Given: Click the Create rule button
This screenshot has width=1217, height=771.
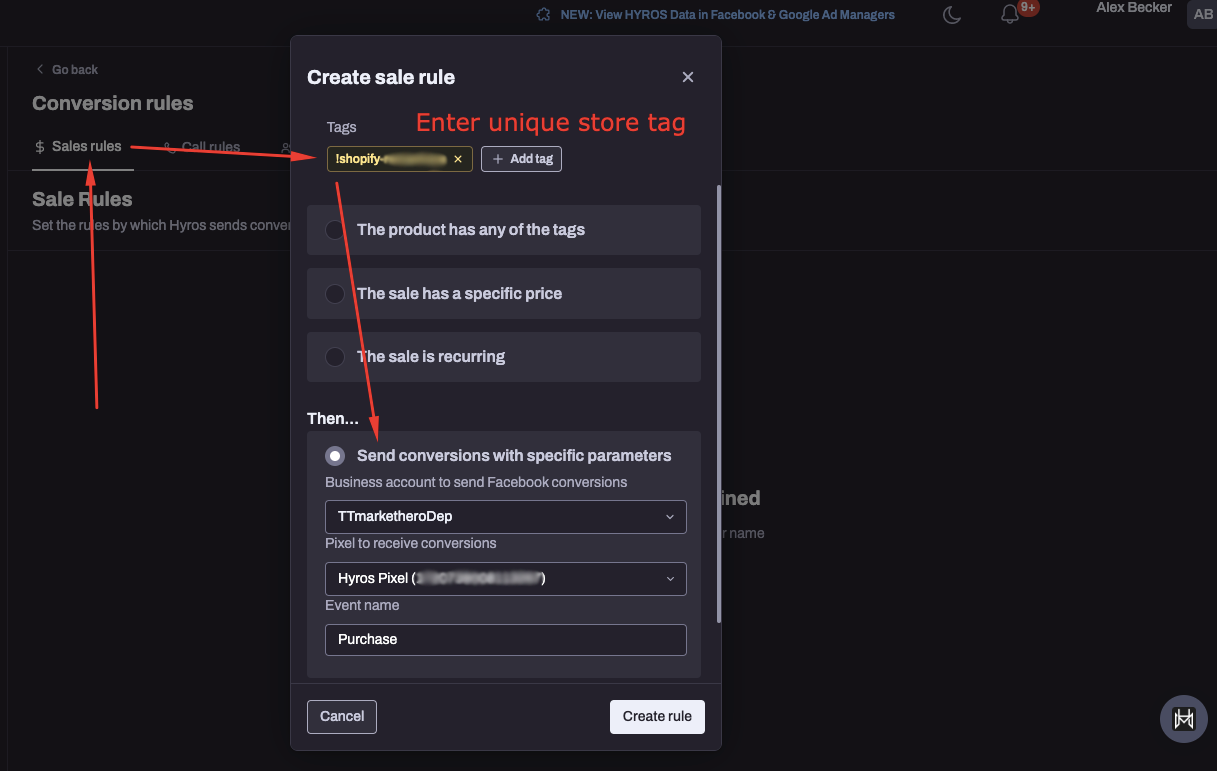Looking at the screenshot, I should point(657,716).
